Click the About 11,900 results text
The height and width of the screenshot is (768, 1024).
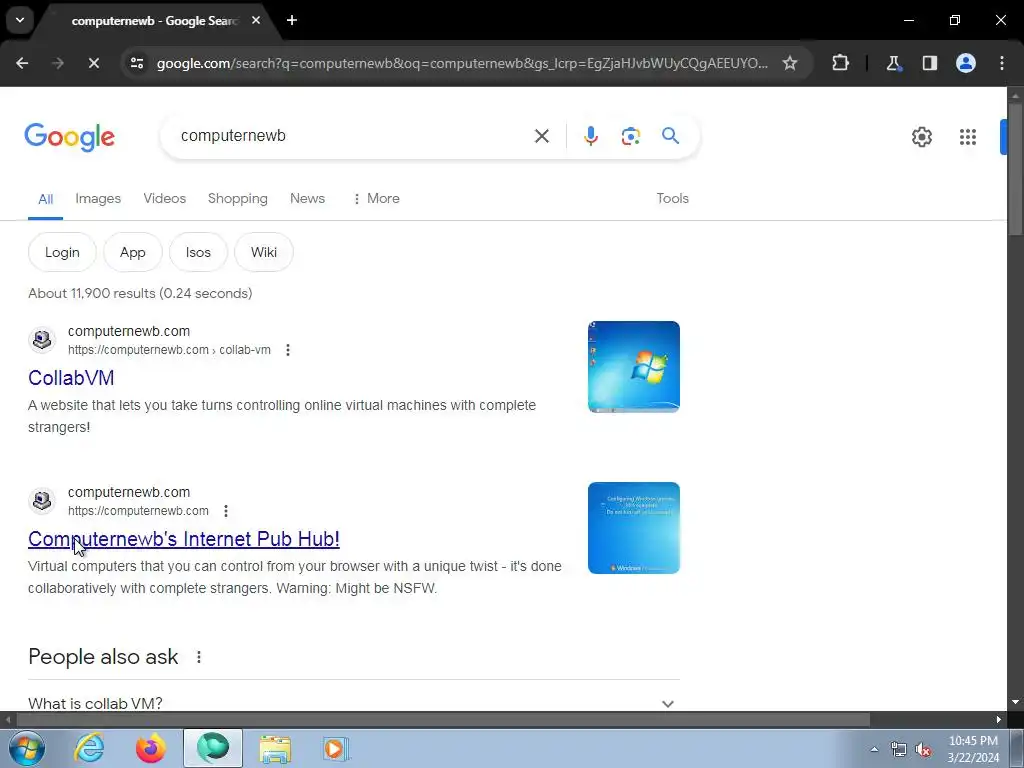point(140,293)
